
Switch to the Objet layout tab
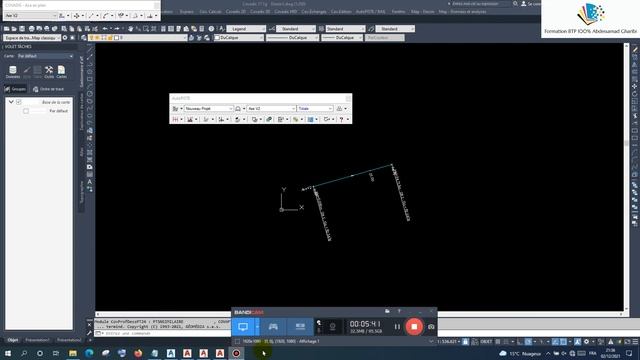pyautogui.click(x=13, y=340)
